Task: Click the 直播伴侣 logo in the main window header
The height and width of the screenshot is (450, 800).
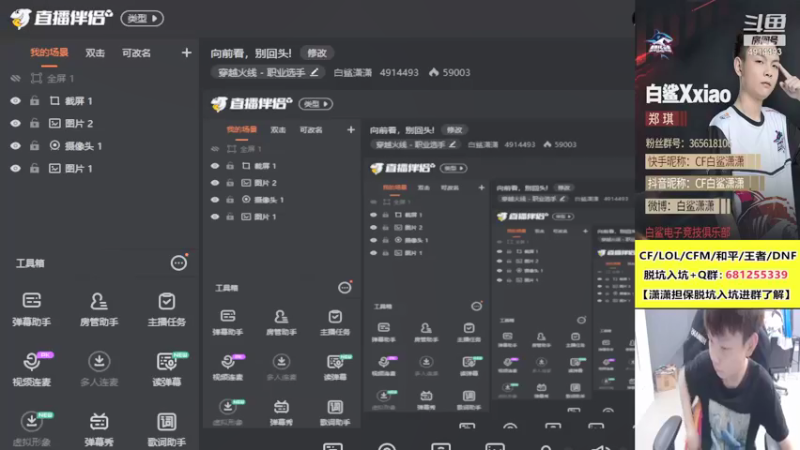Action: (x=61, y=18)
